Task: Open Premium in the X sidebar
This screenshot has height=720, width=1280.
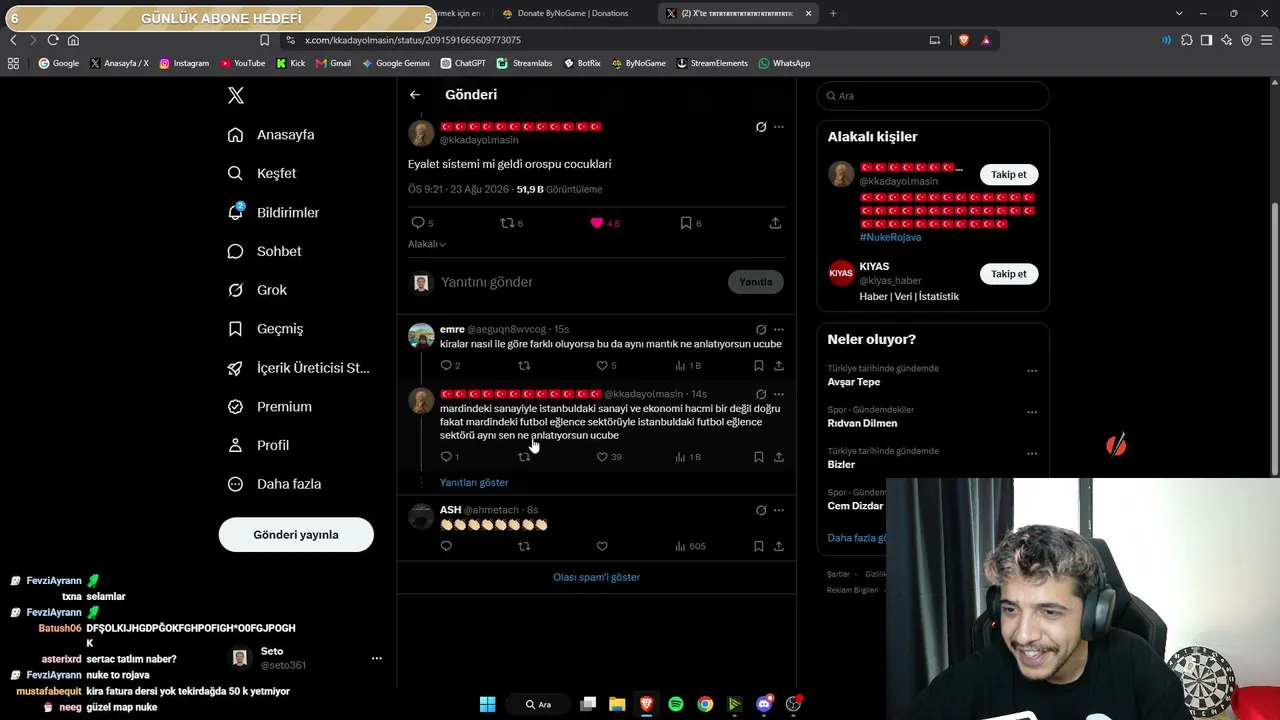Action: [x=269, y=407]
